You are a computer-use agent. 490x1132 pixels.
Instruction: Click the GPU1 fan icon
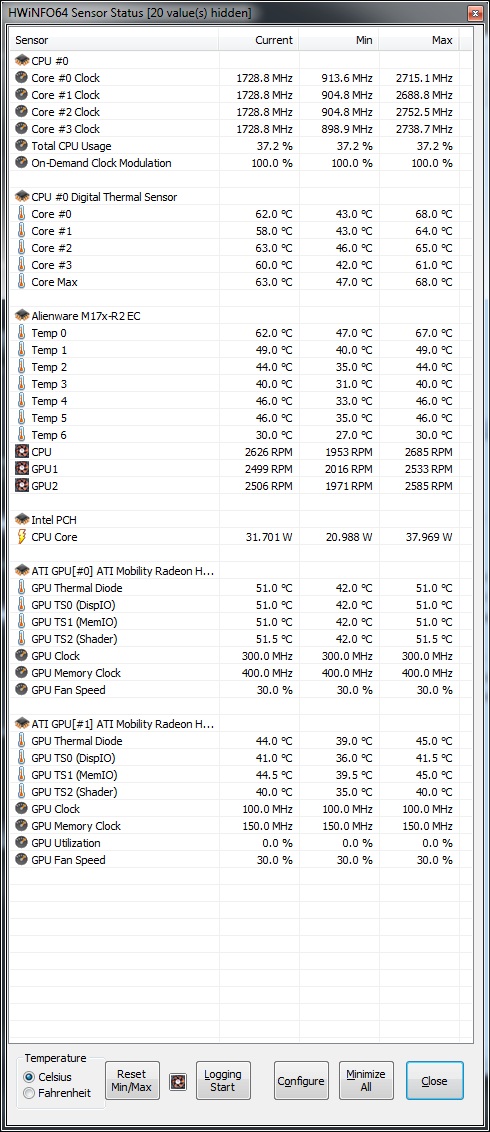(x=21, y=469)
